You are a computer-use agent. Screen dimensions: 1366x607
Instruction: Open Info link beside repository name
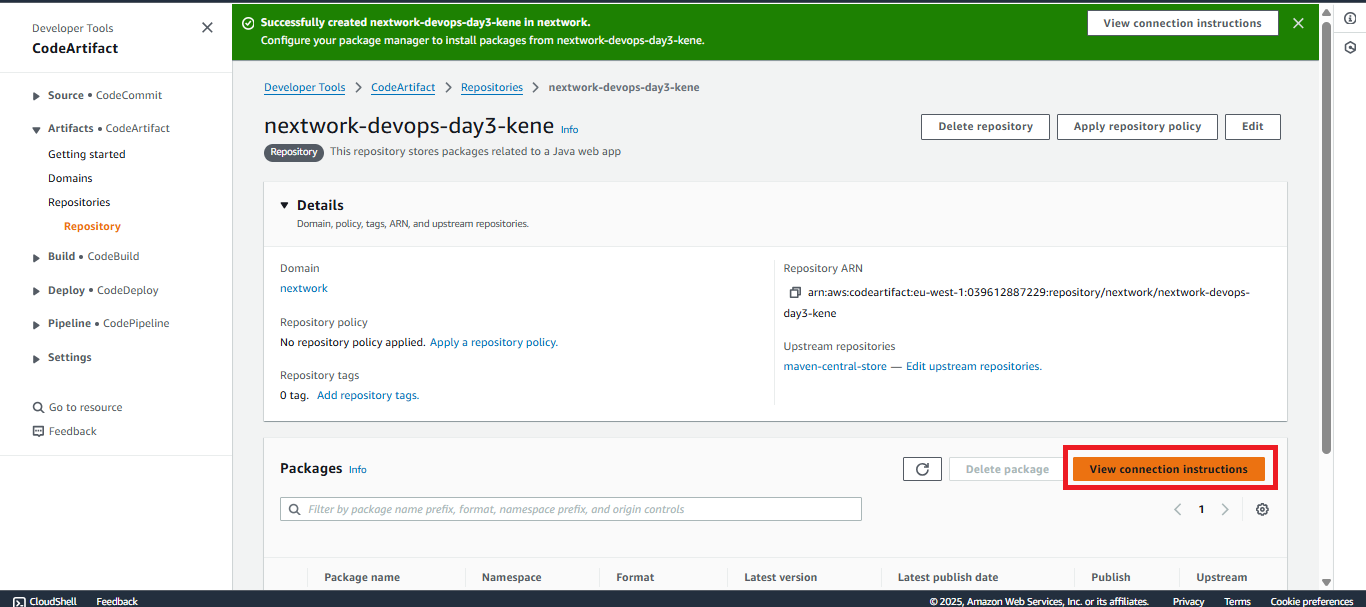(x=569, y=130)
